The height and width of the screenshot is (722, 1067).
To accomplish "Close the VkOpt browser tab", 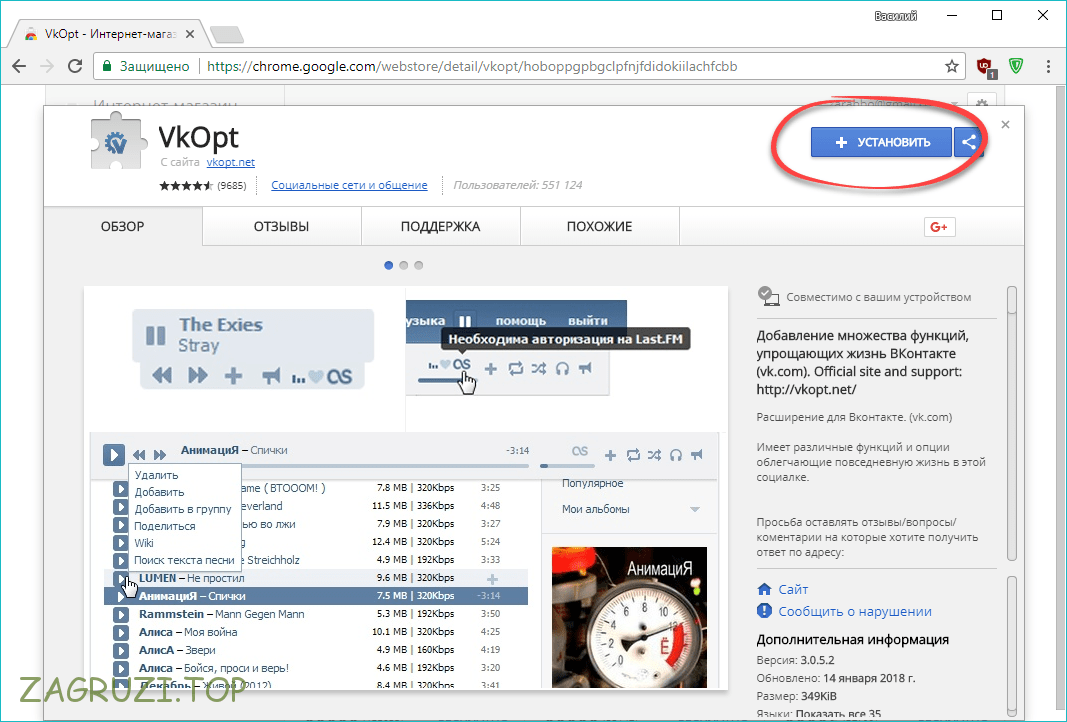I will click(190, 34).
